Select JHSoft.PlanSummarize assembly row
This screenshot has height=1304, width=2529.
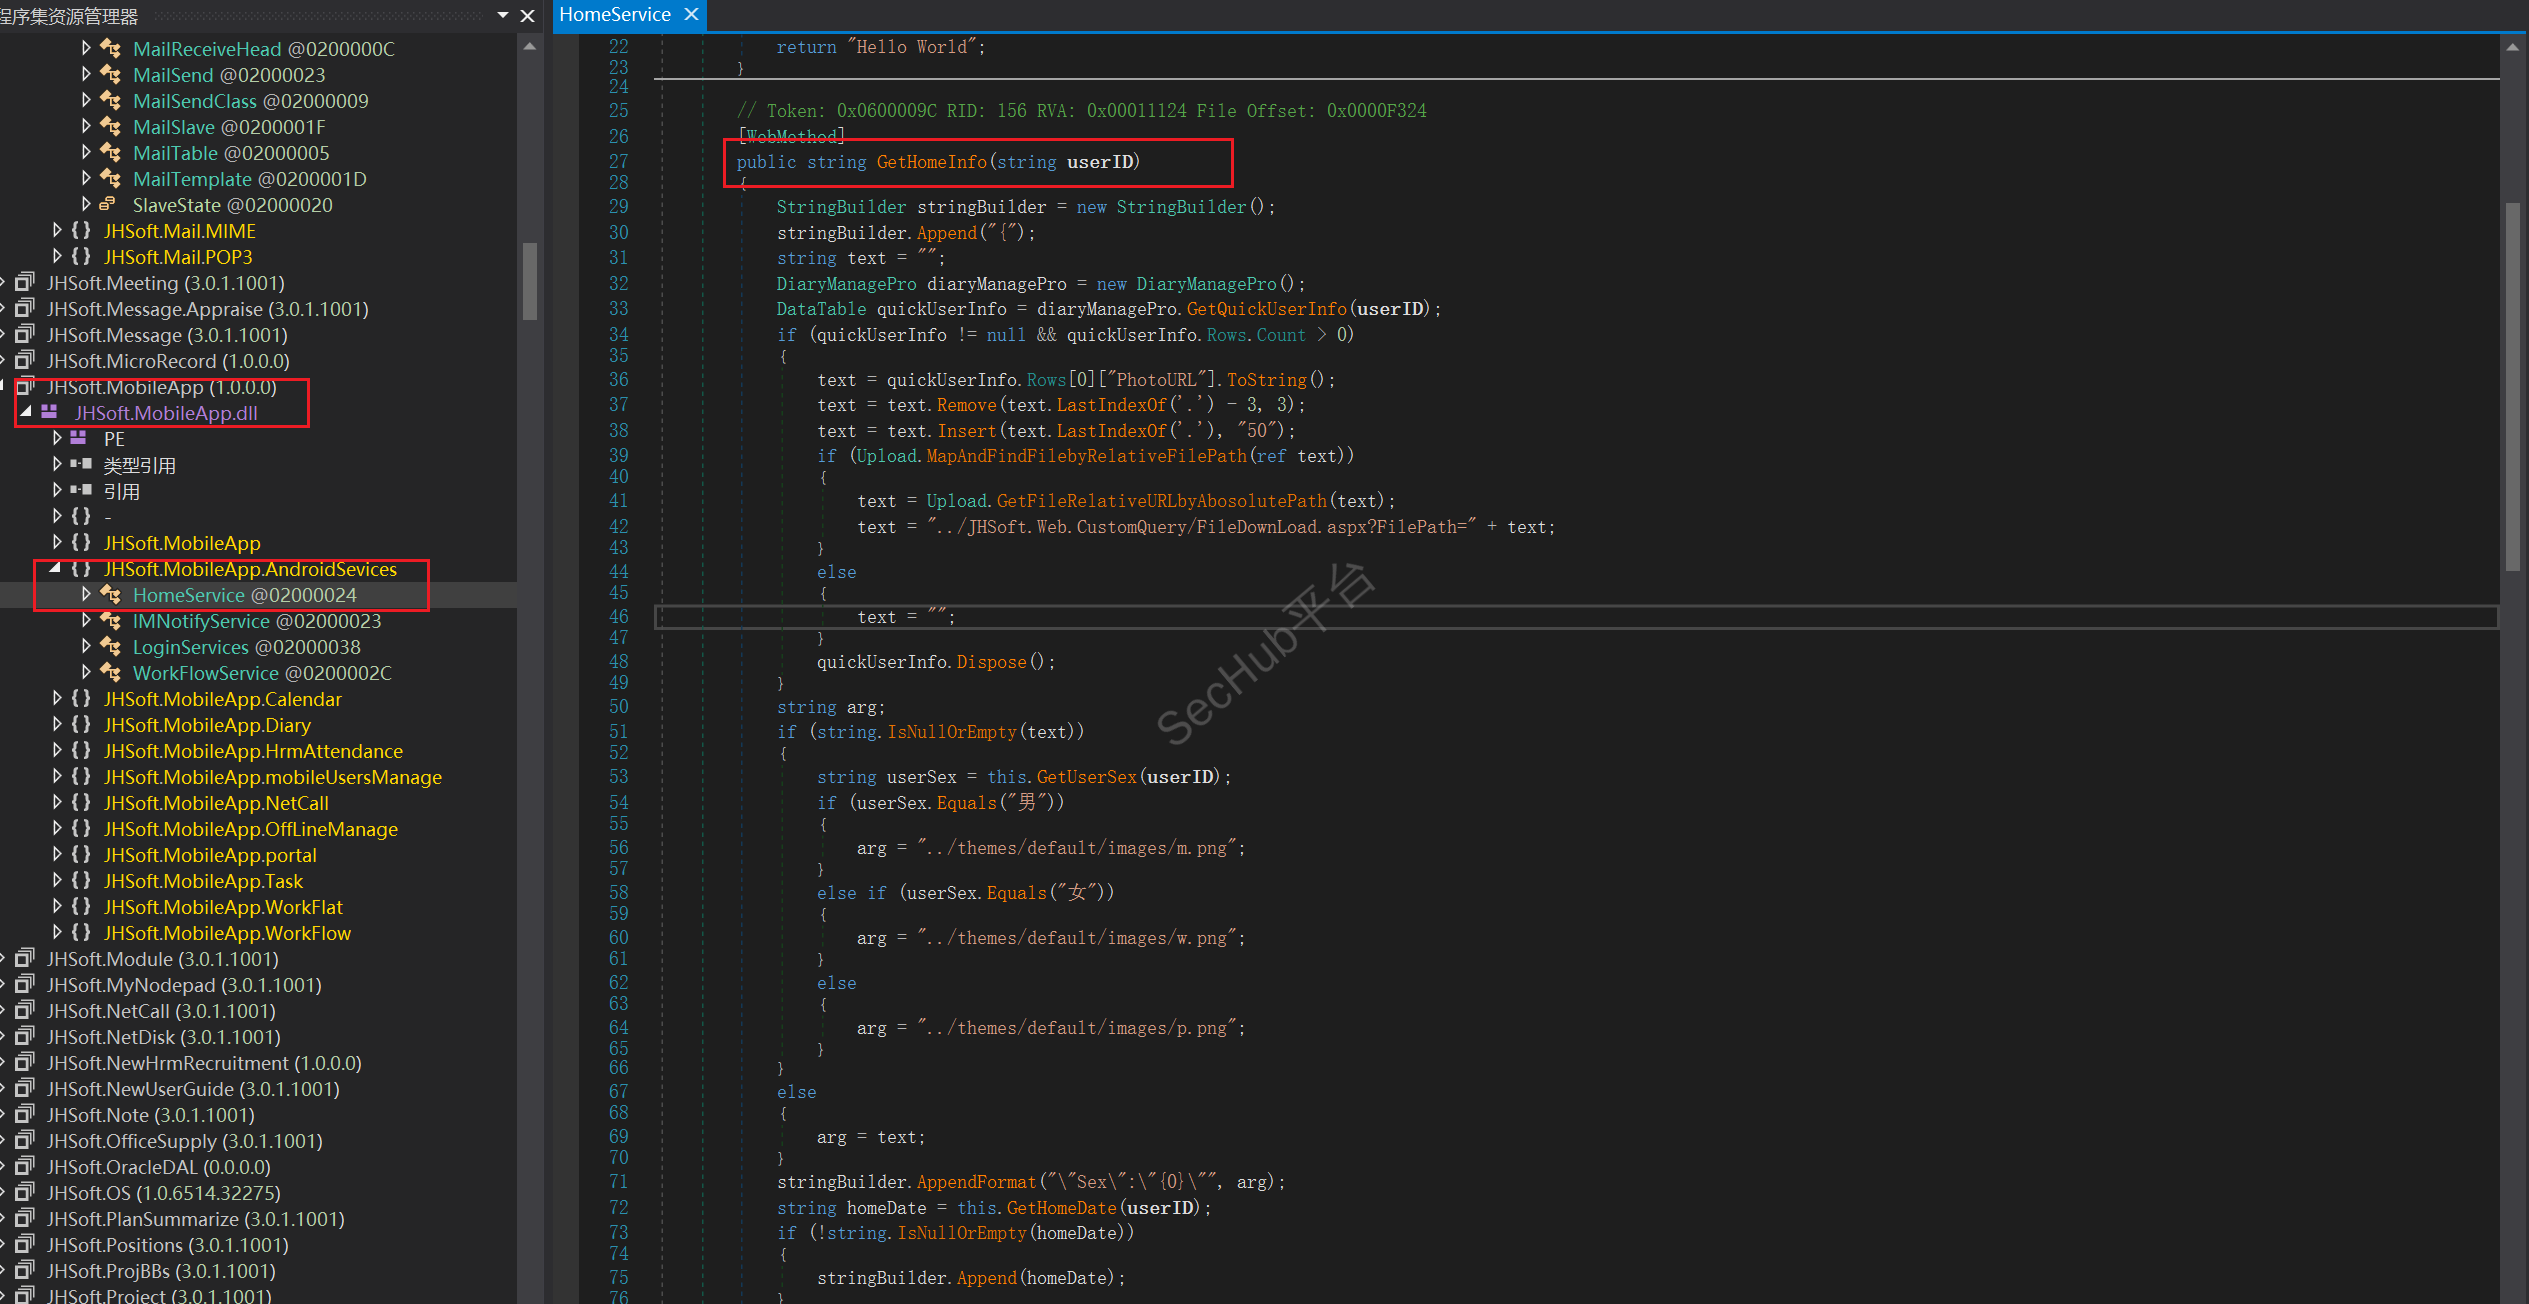[x=196, y=1219]
